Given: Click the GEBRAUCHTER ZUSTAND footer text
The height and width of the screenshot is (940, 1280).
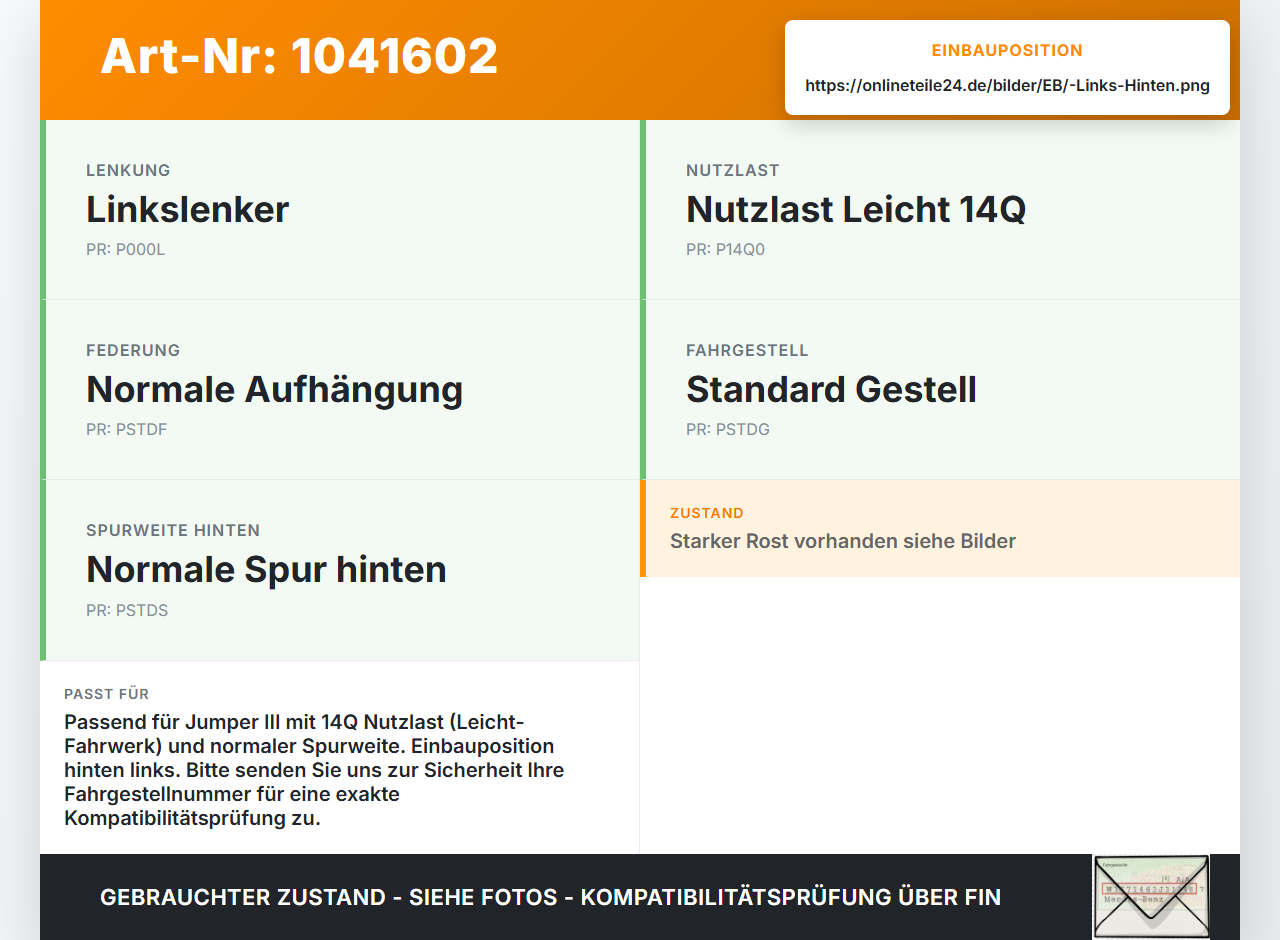Looking at the screenshot, I should [x=550, y=897].
